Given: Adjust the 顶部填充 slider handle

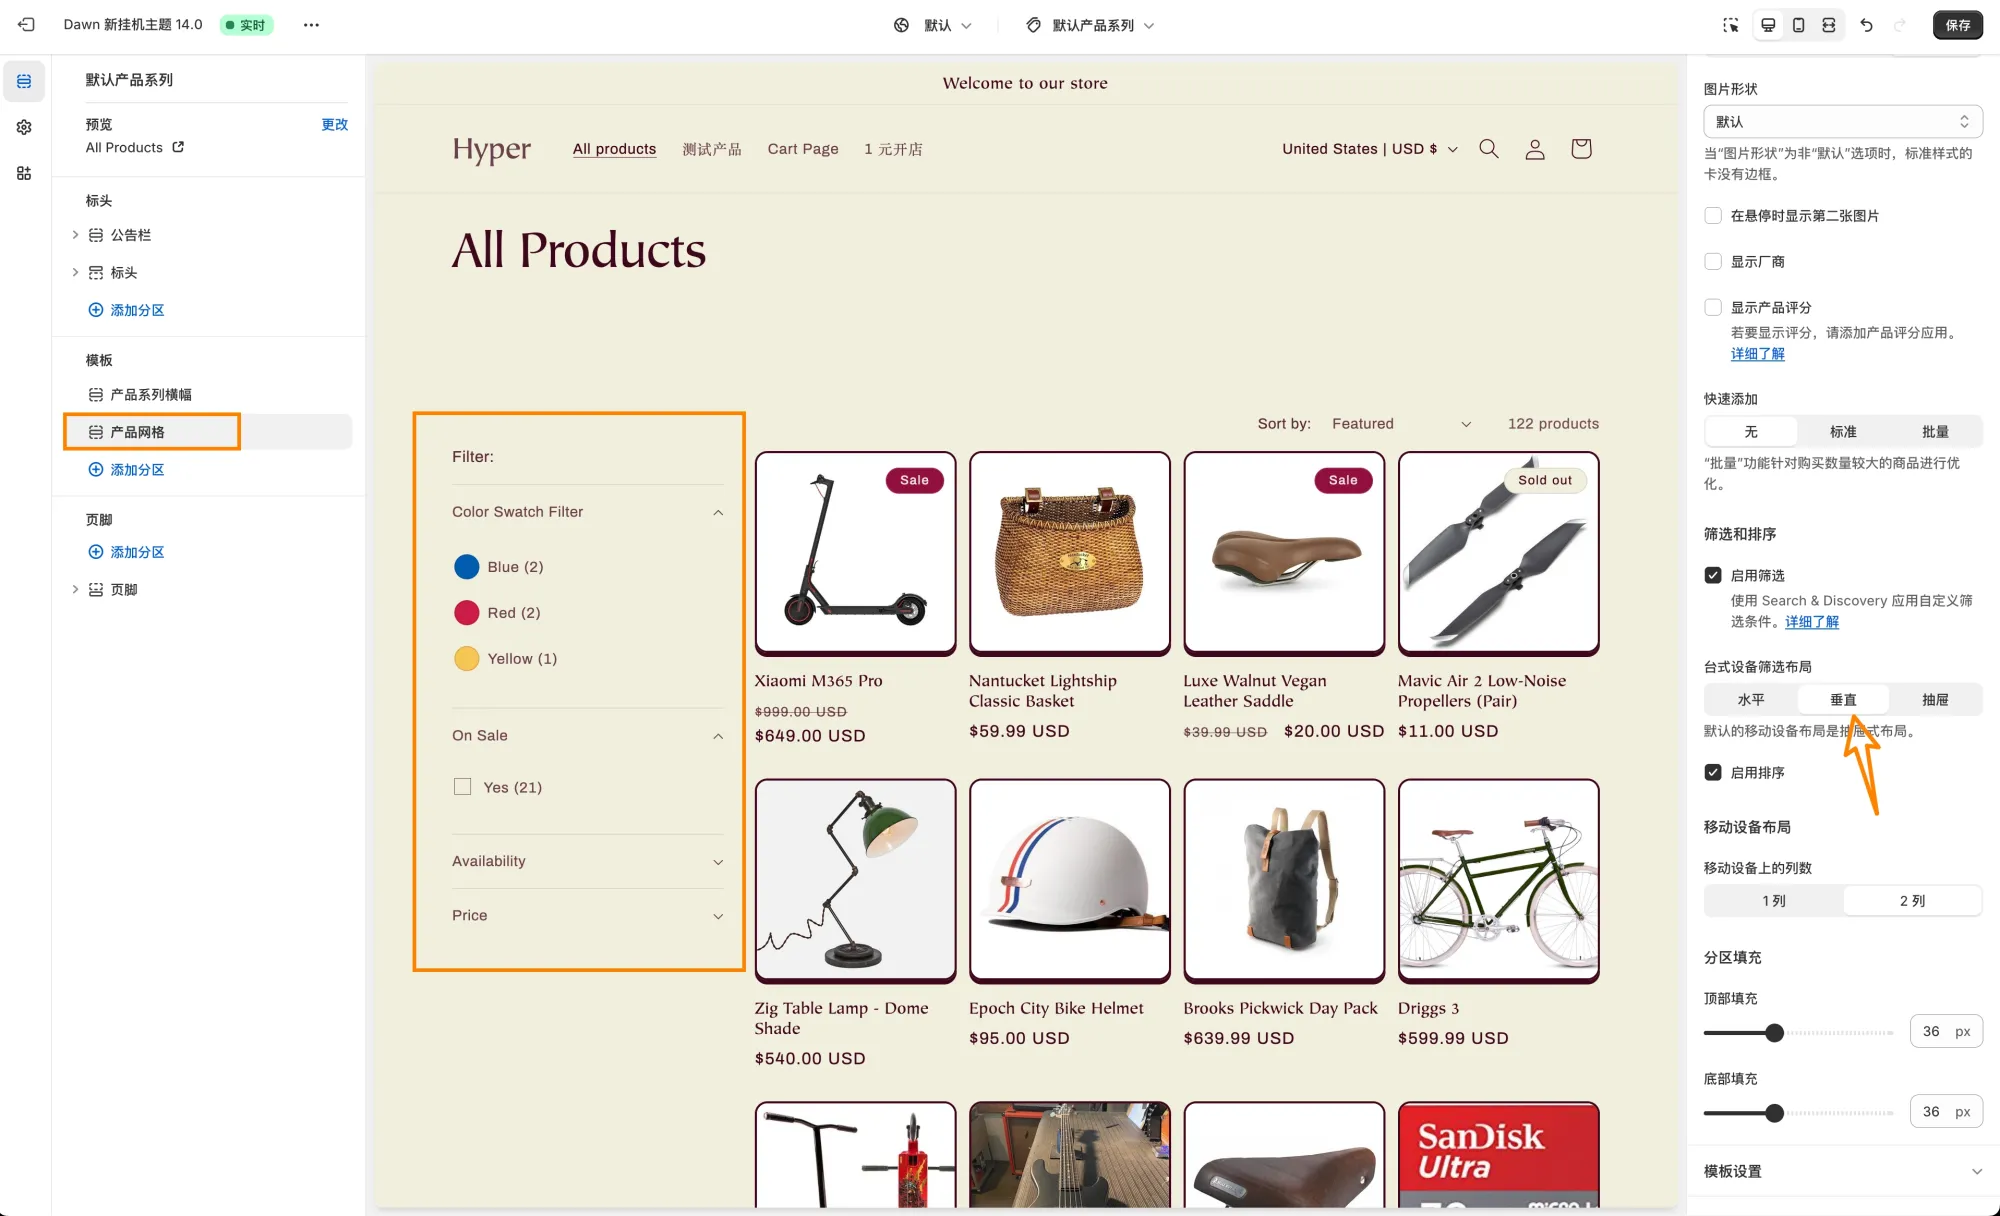Looking at the screenshot, I should [x=1774, y=1033].
